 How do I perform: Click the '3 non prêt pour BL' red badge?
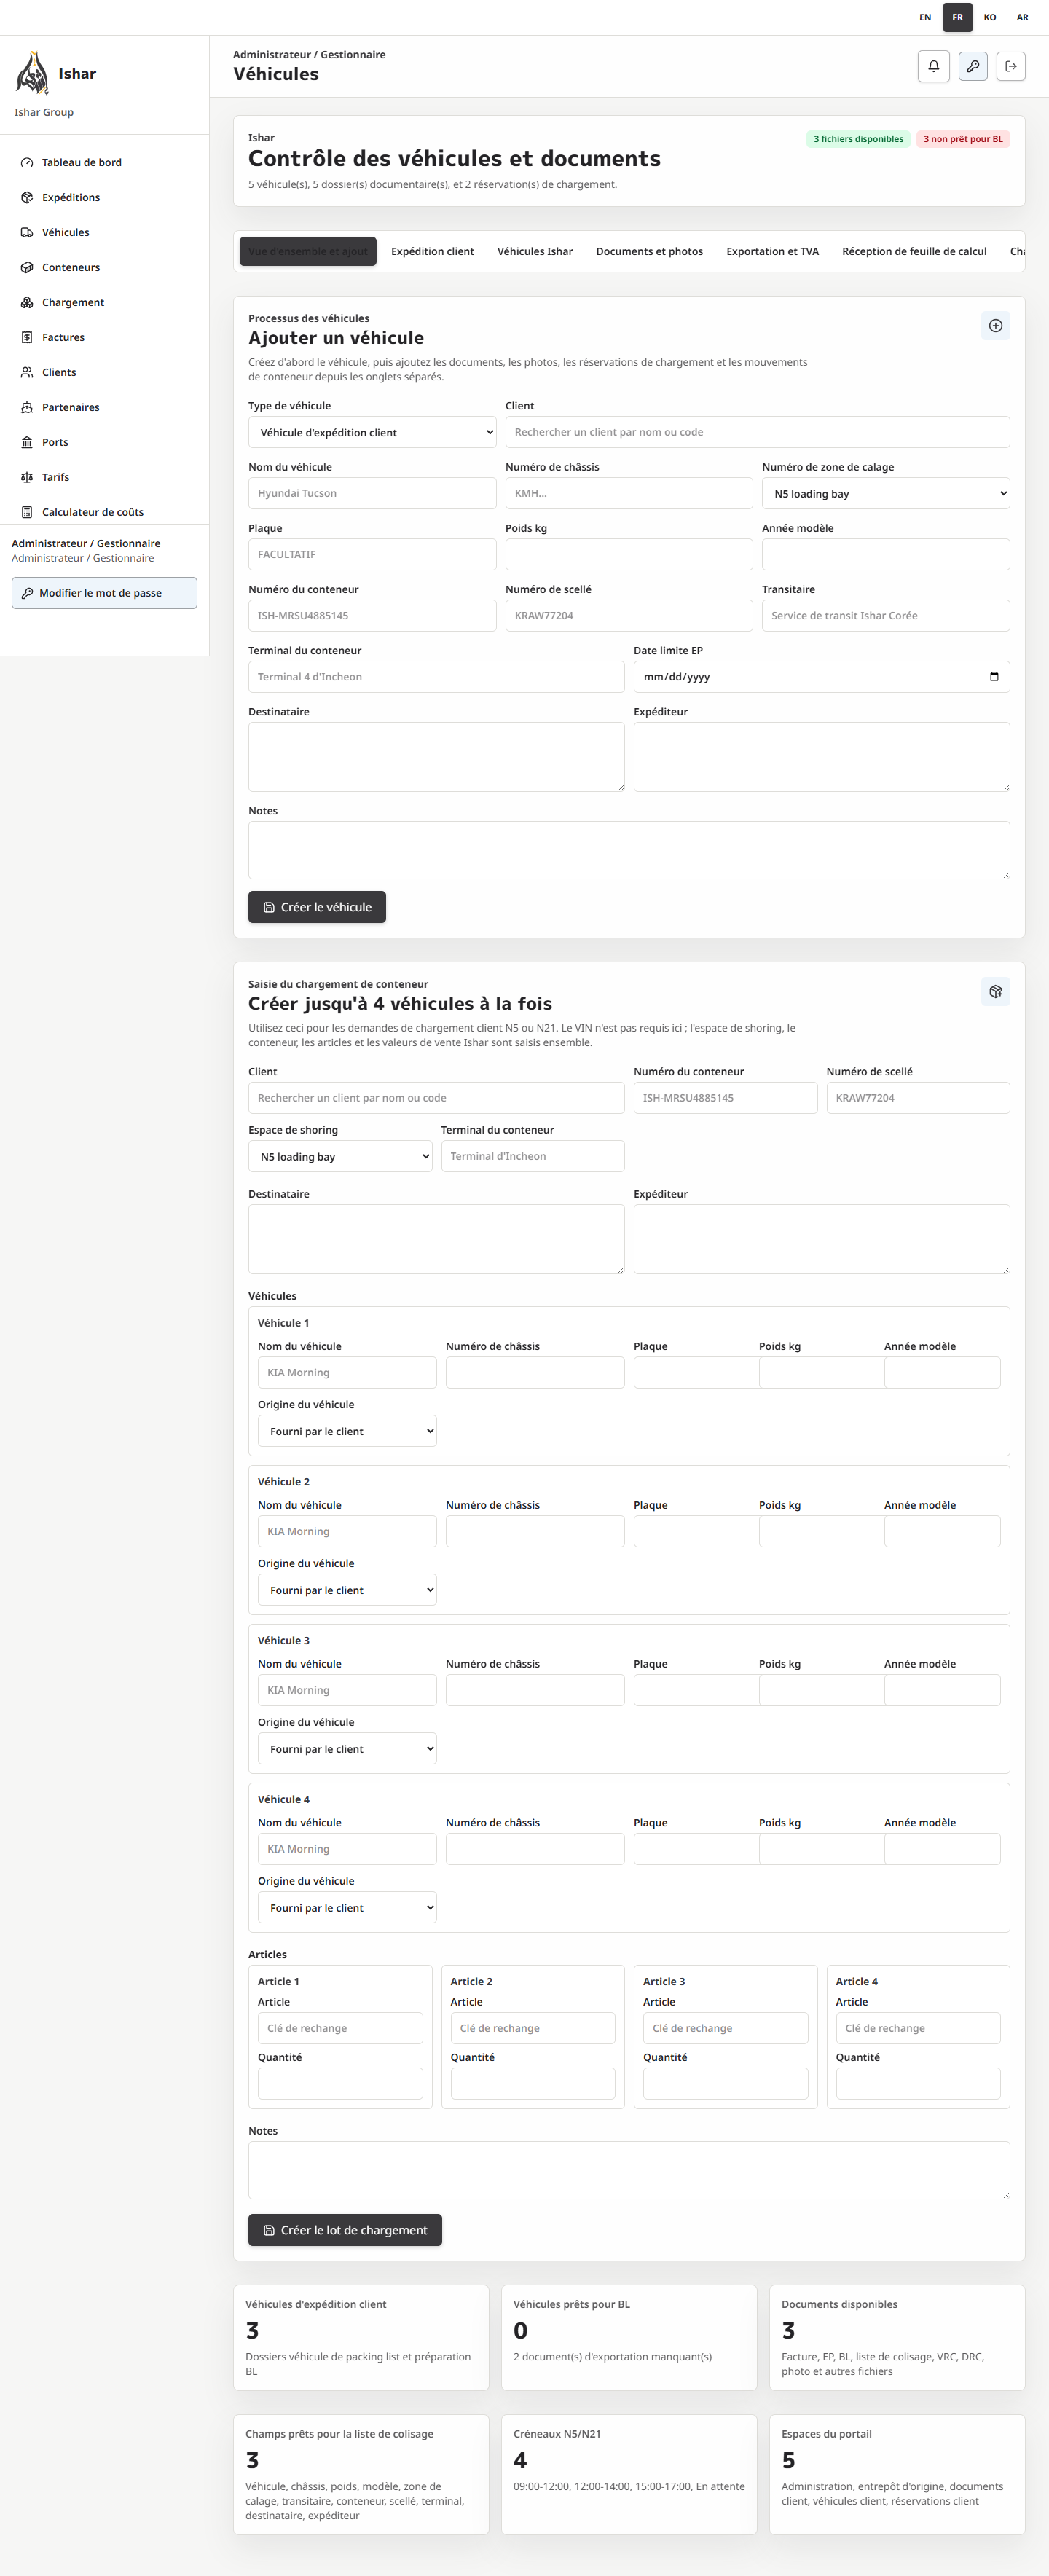click(963, 139)
